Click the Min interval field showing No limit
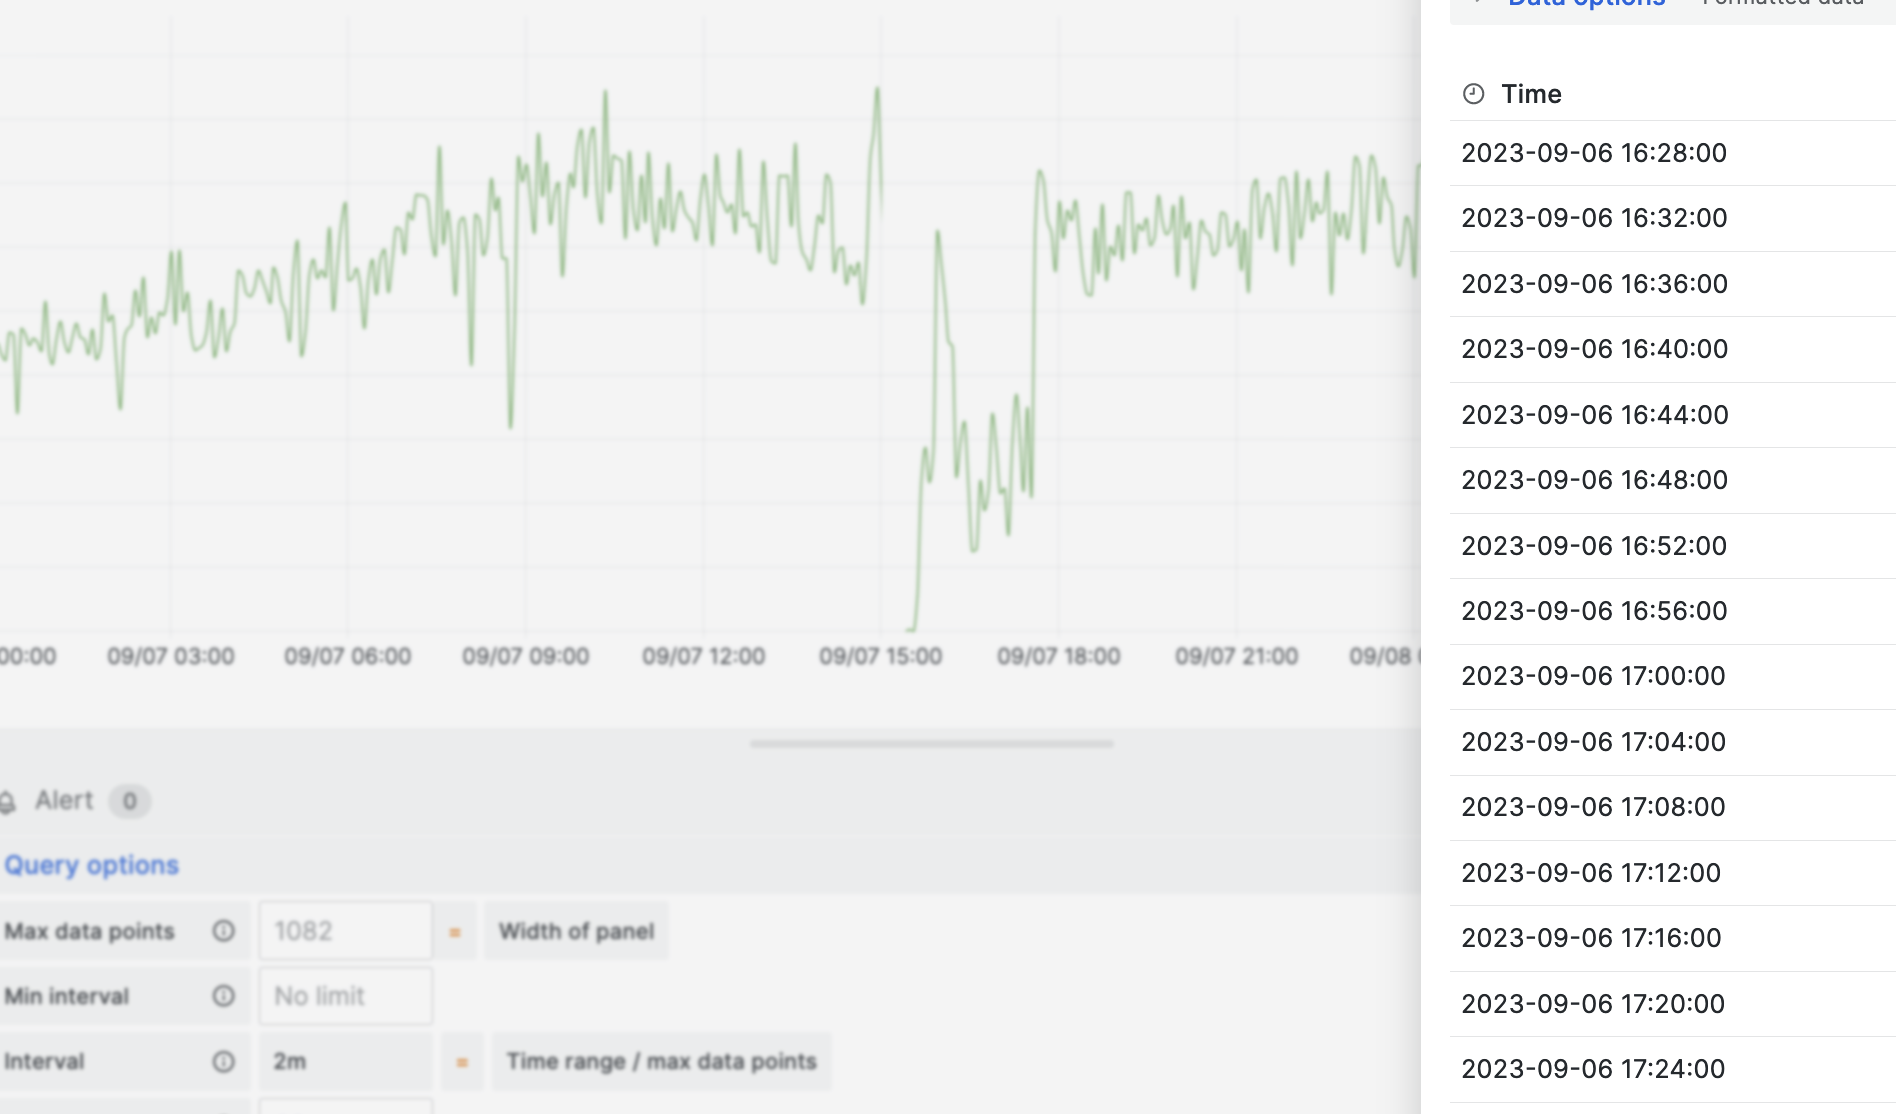The height and width of the screenshot is (1114, 1896). pyautogui.click(x=345, y=996)
